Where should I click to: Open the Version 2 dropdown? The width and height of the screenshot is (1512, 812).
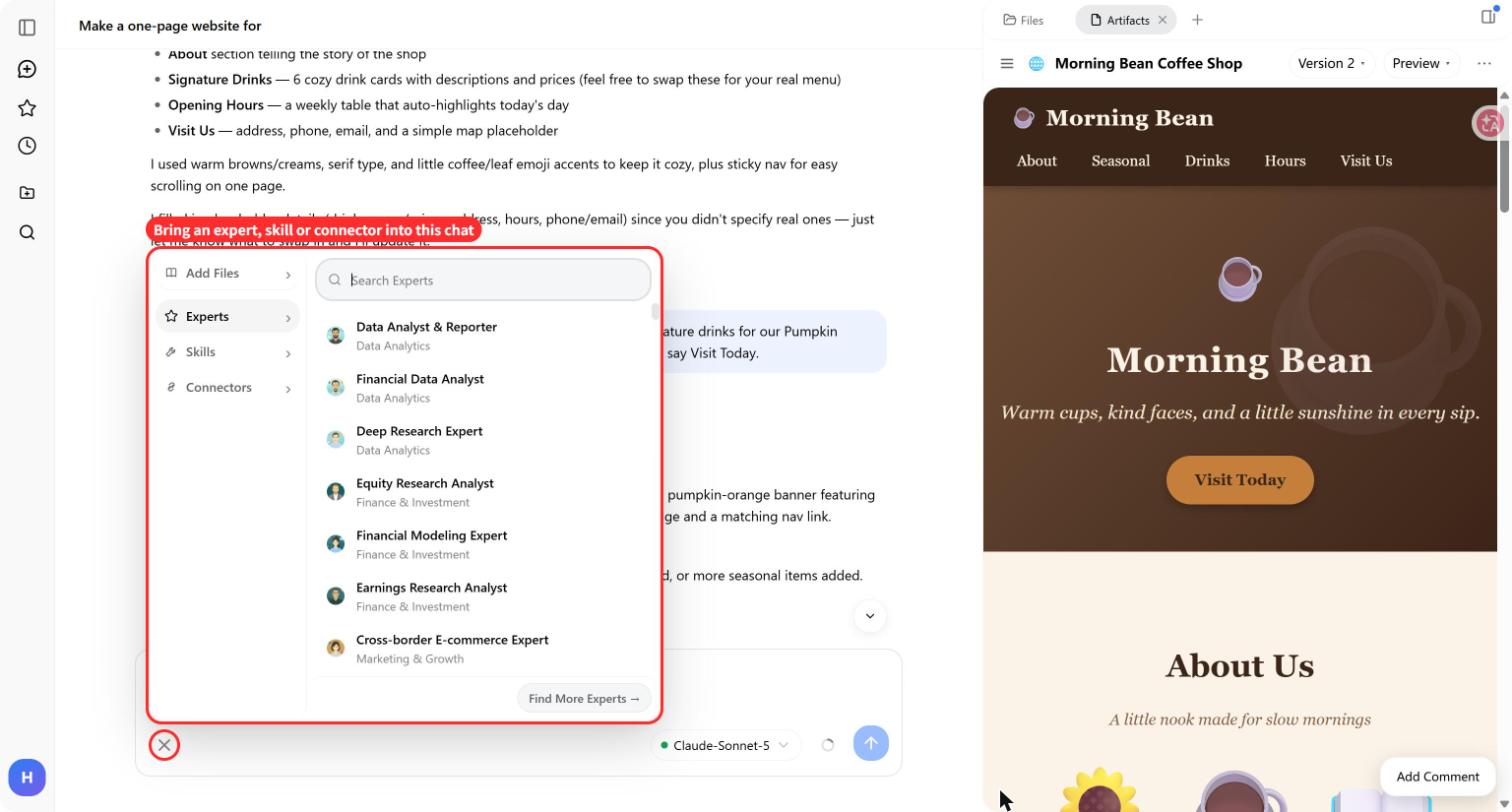(1332, 63)
